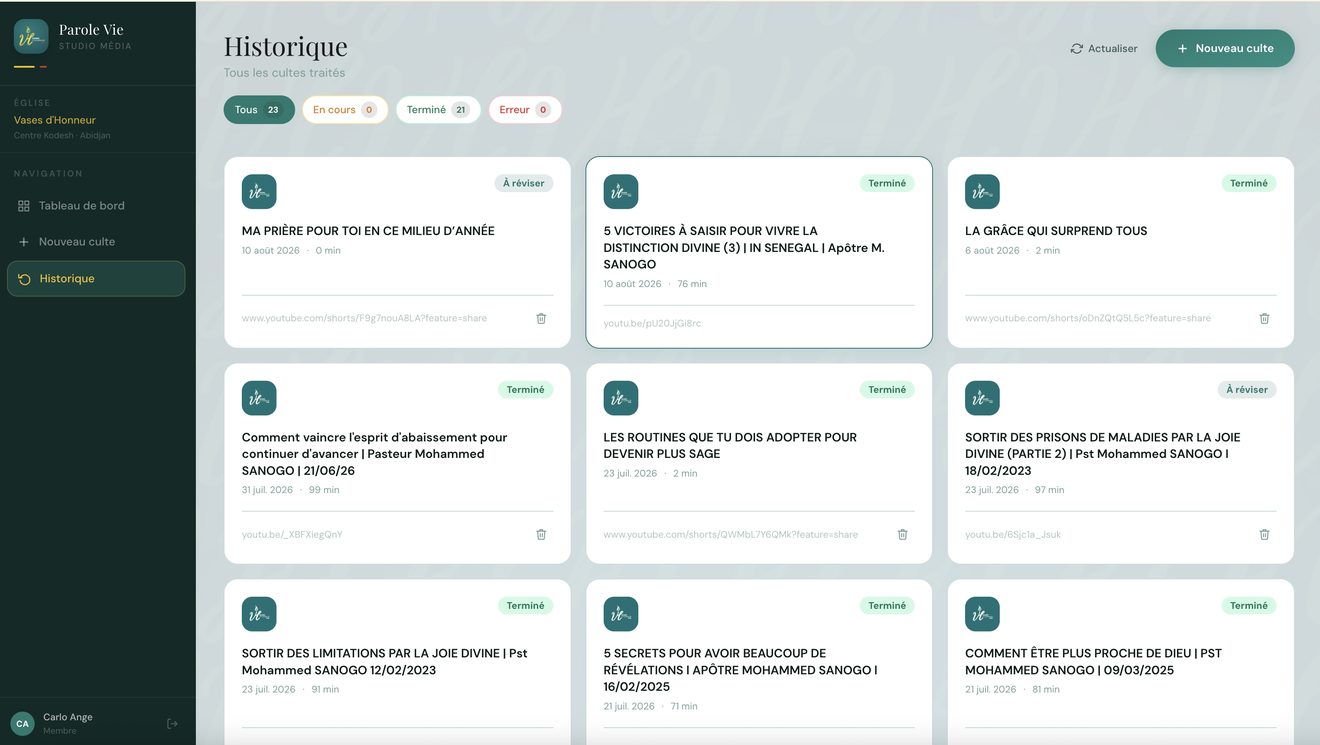Delete "SORTIR DES PRISONS DE MALADIES" via trash icon

(1264, 534)
